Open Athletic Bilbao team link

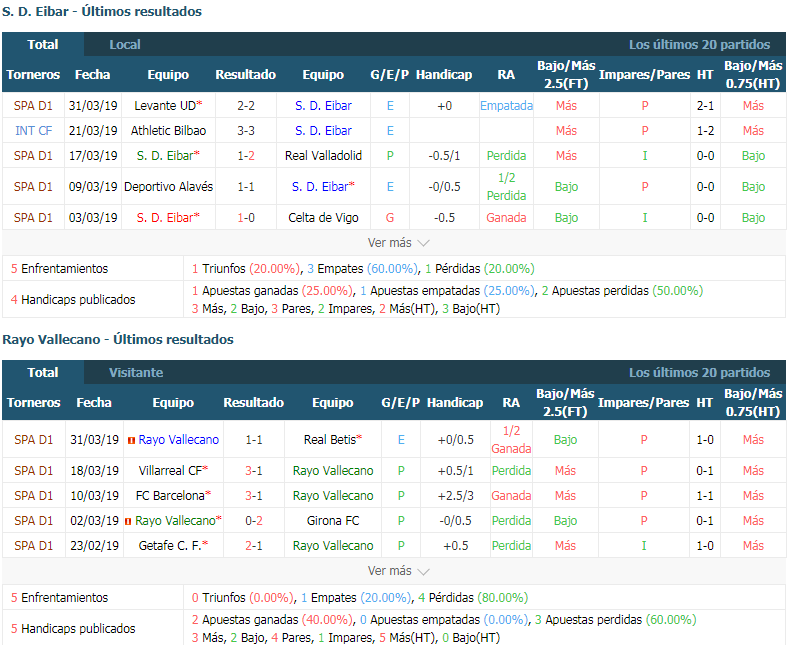[168, 131]
